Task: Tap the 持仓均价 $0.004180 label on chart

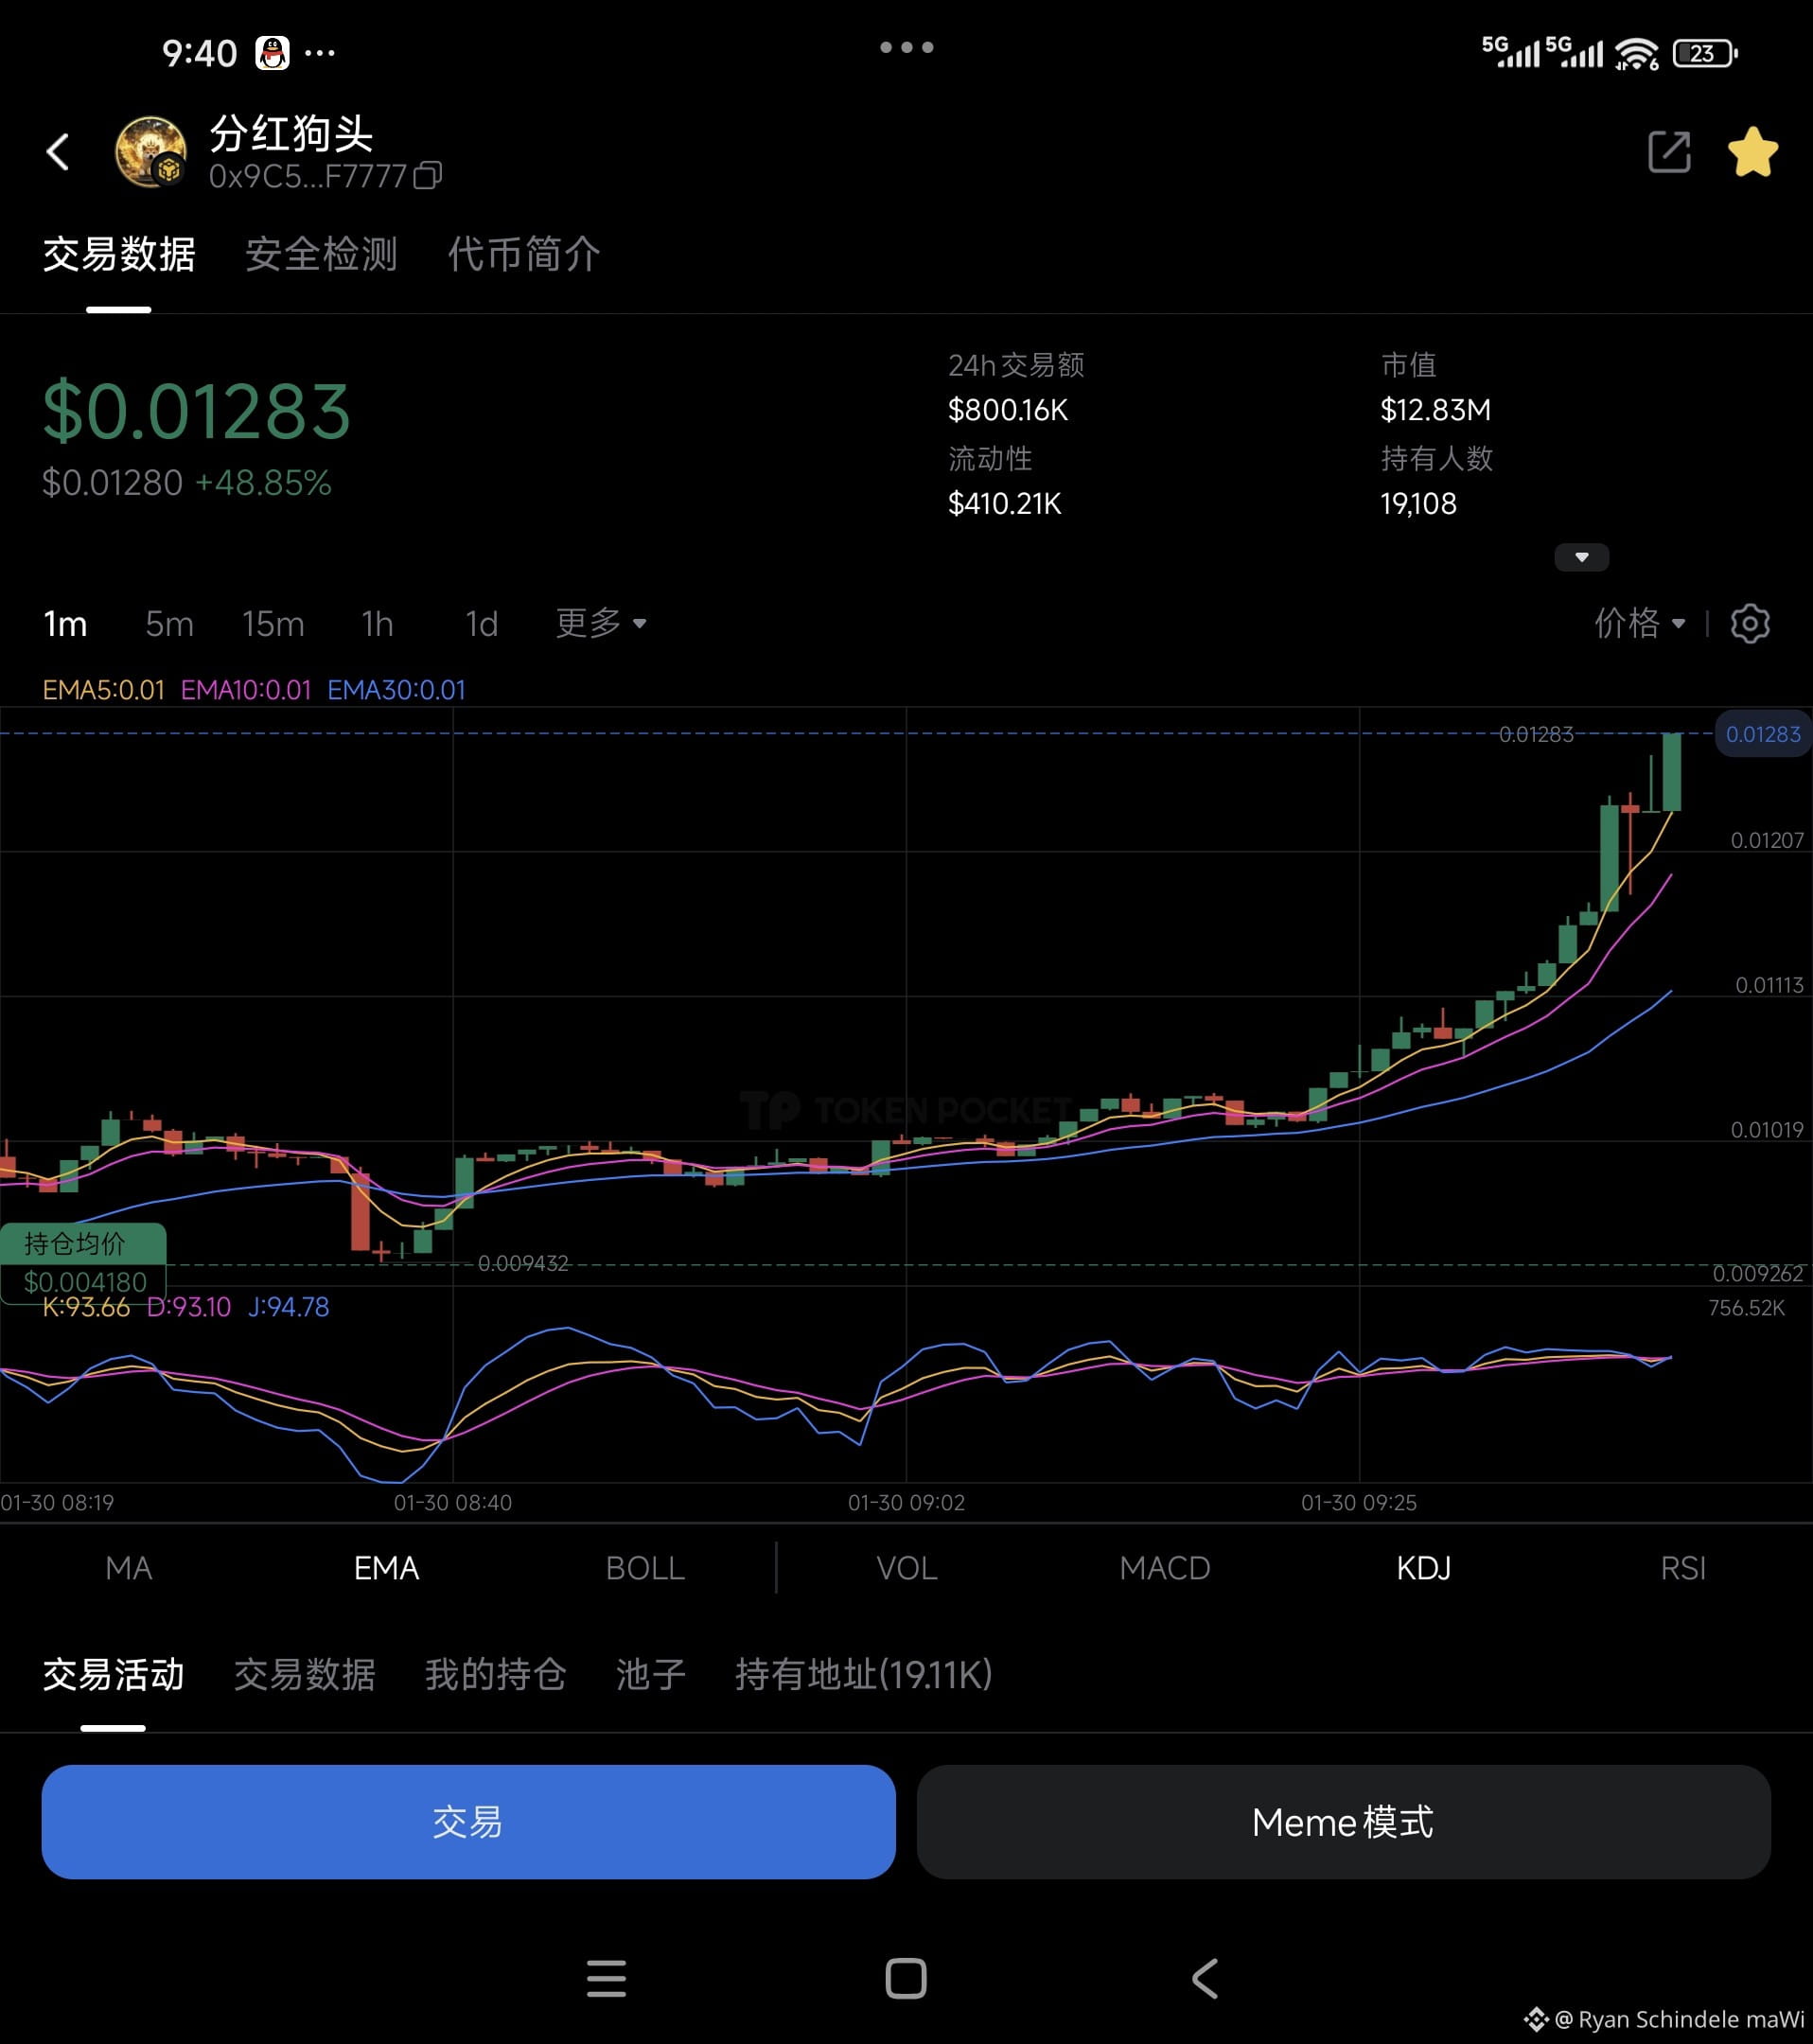Action: 83,1263
